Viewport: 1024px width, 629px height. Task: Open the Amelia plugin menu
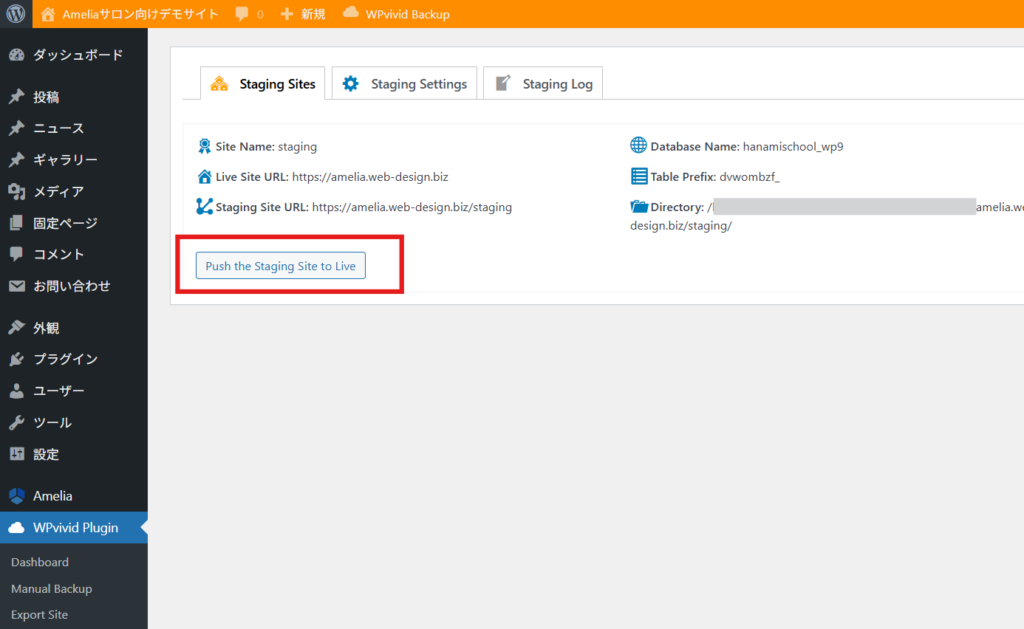(52, 496)
